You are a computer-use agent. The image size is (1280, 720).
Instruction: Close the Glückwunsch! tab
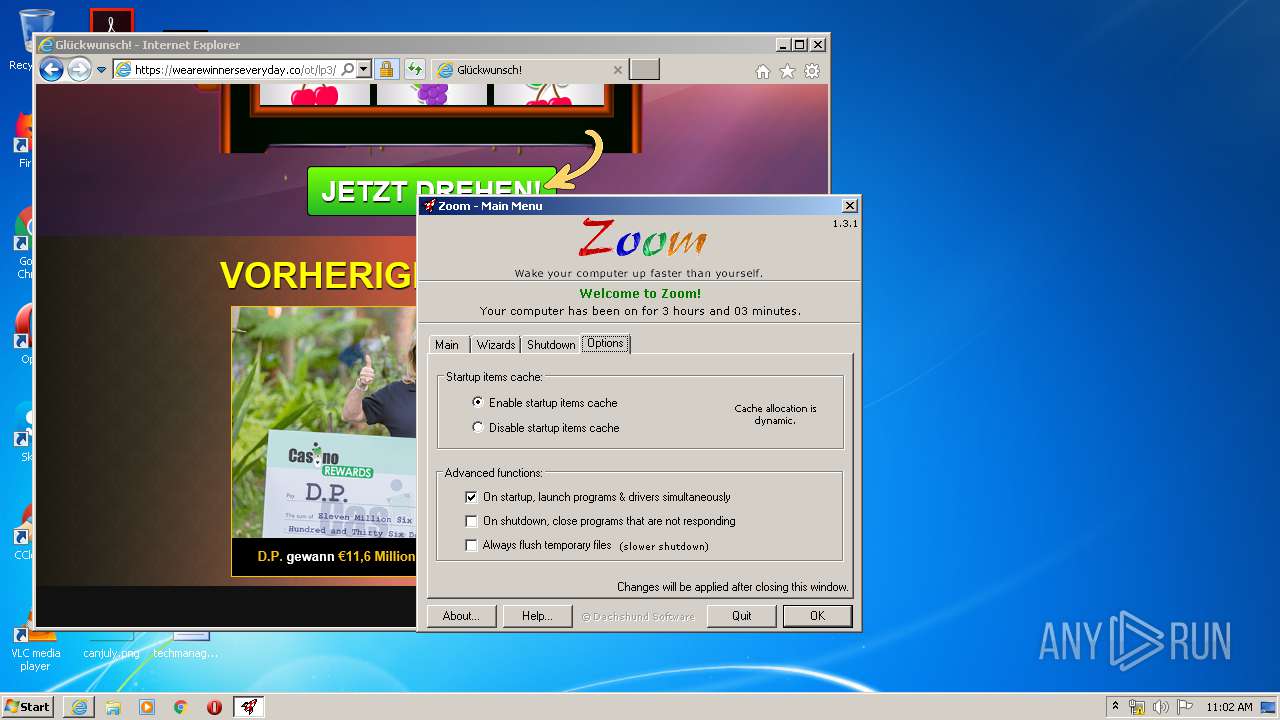pos(617,70)
